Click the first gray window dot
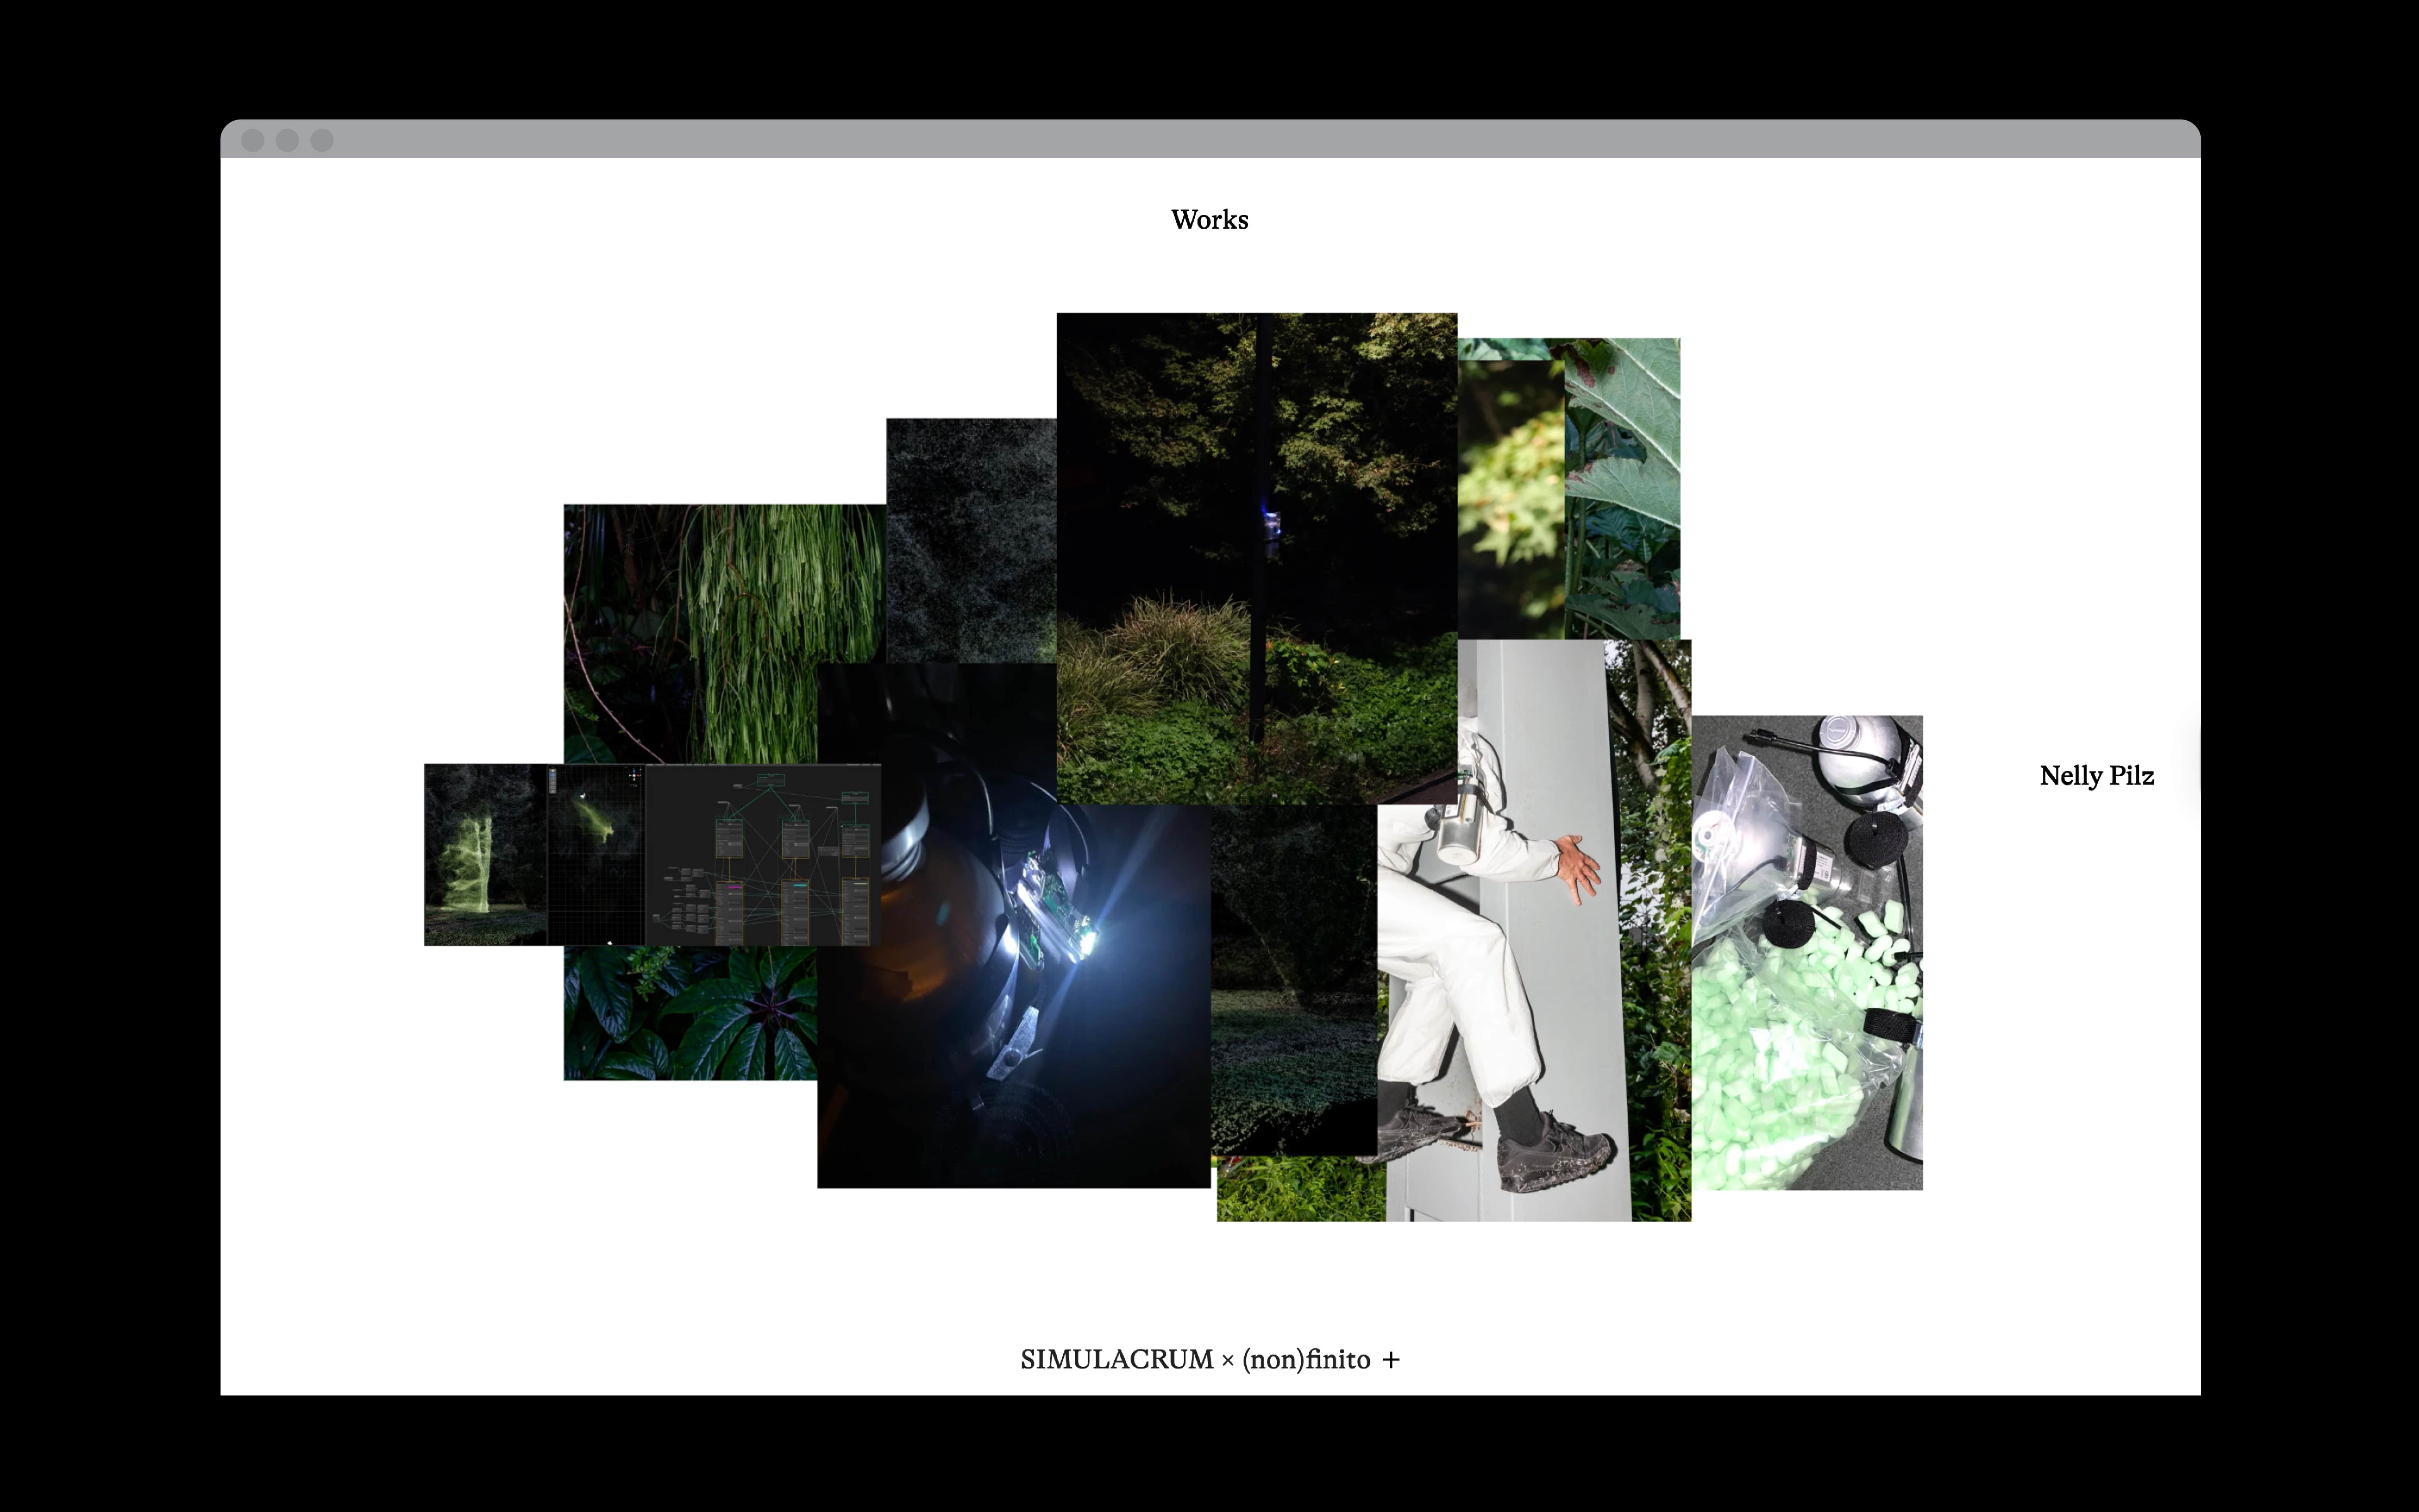Screen dimensions: 2419x1512 point(253,140)
